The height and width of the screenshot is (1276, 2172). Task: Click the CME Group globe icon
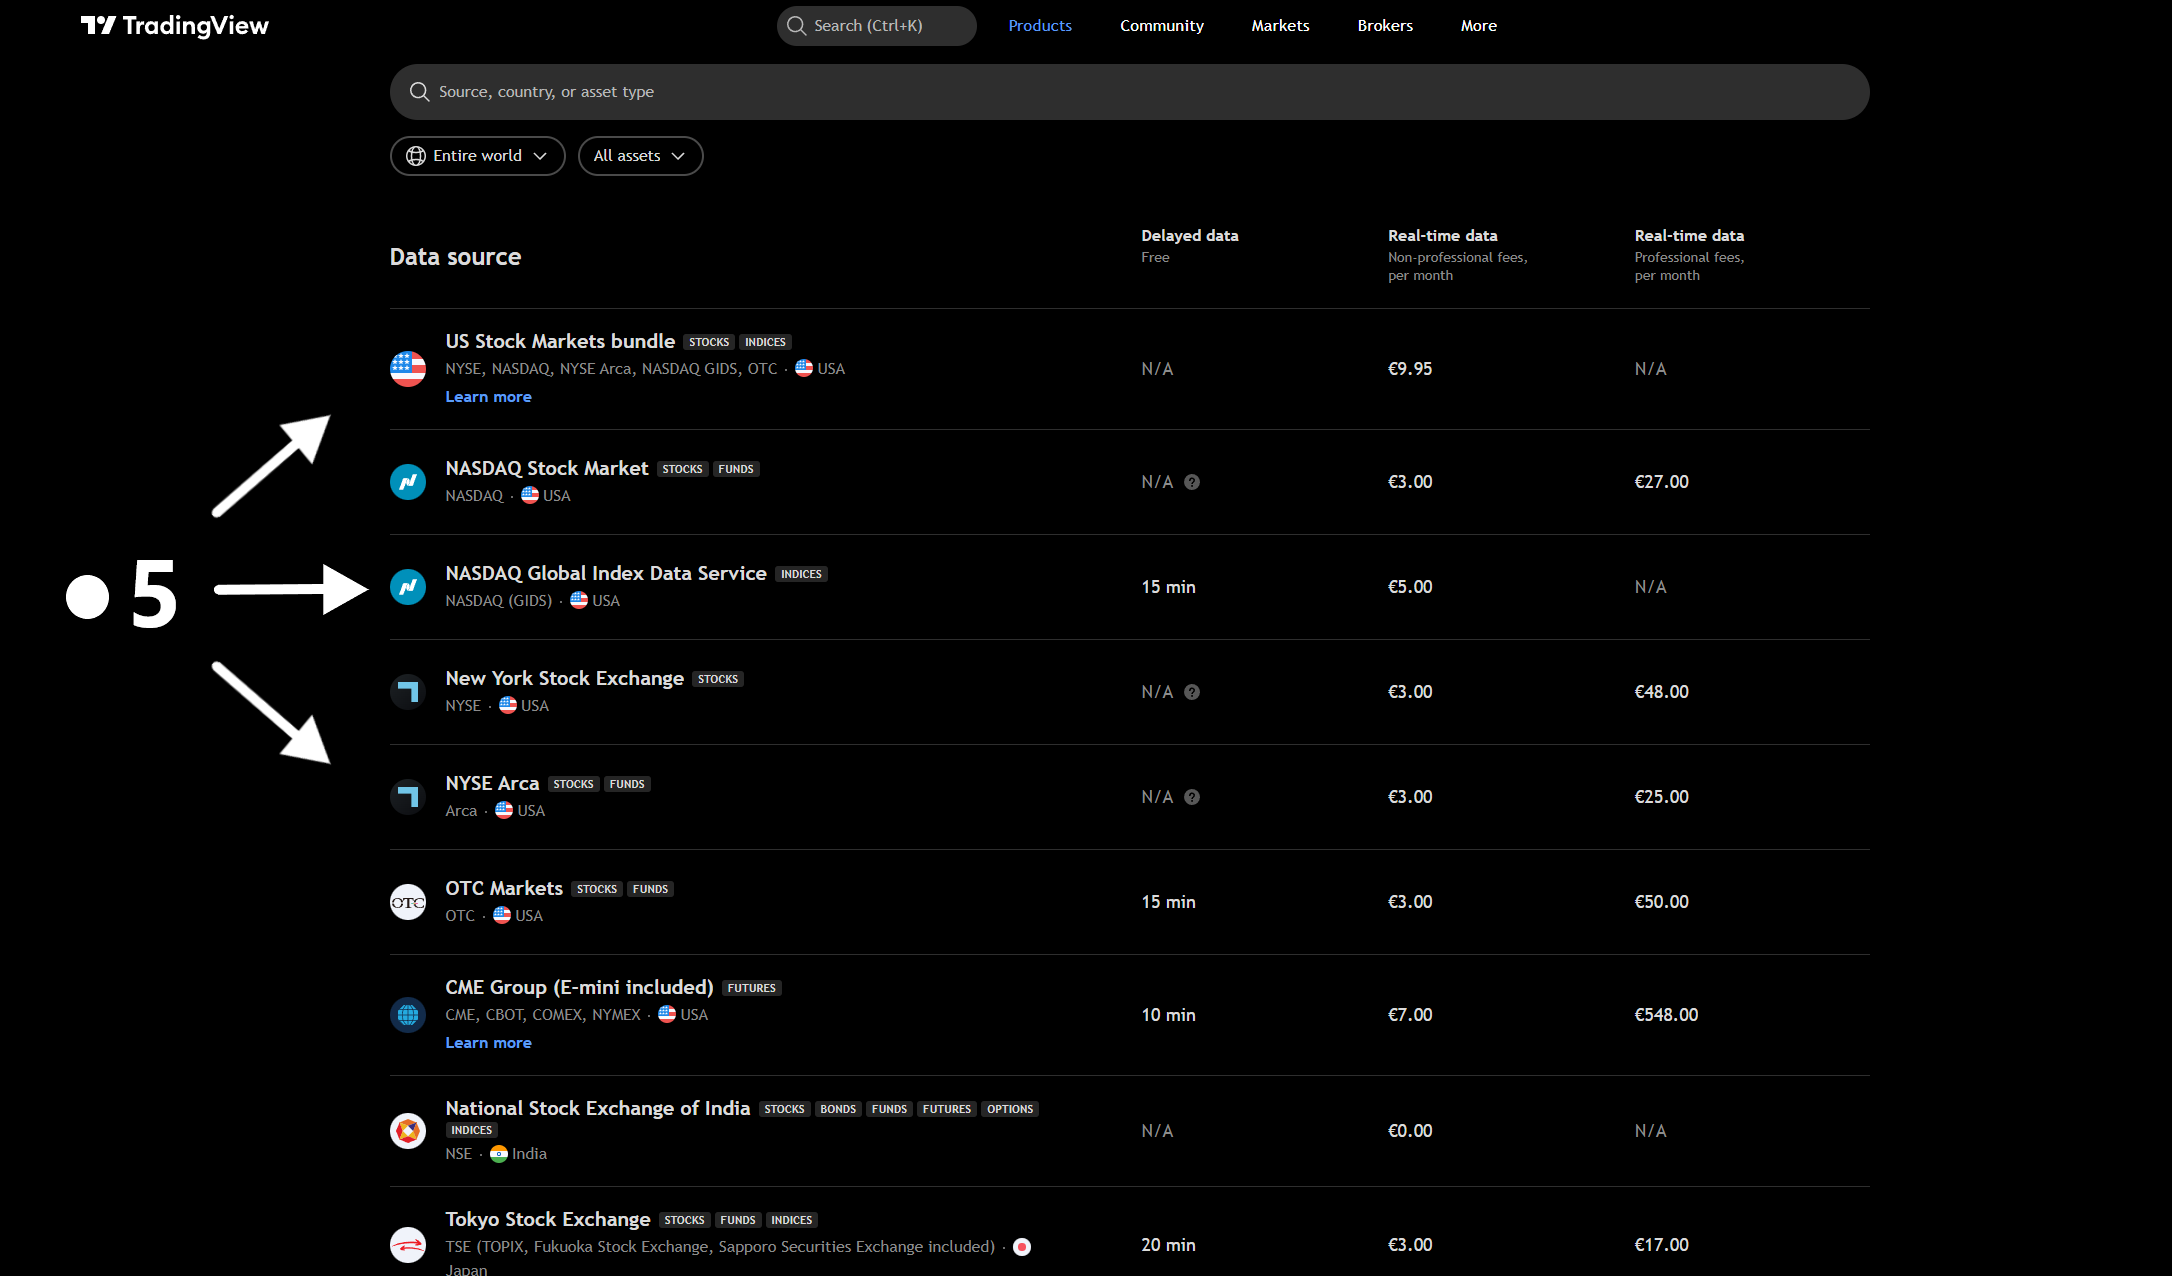[x=408, y=1015]
